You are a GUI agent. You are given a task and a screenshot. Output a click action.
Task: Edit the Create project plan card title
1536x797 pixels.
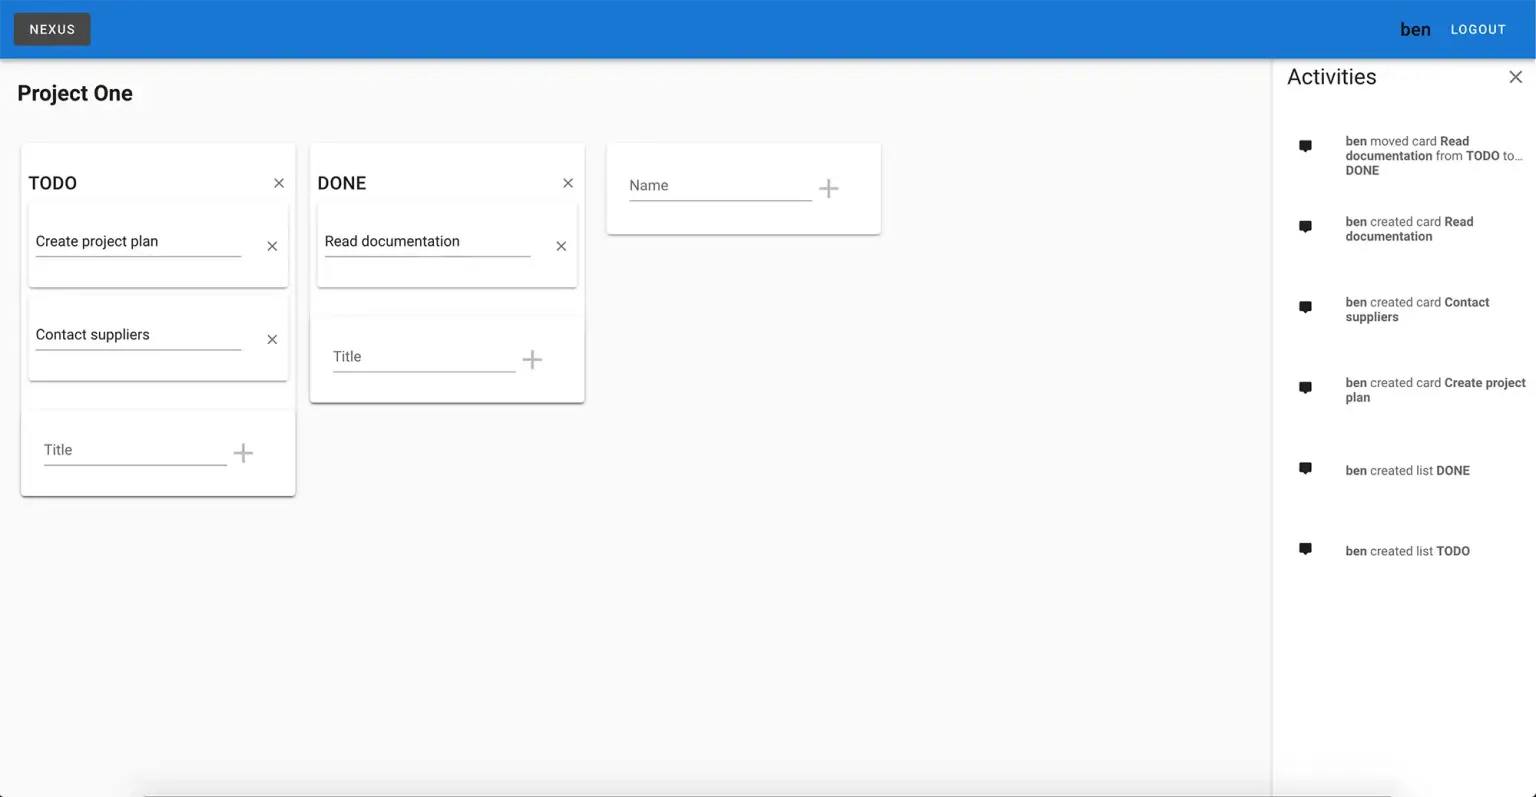click(x=138, y=242)
